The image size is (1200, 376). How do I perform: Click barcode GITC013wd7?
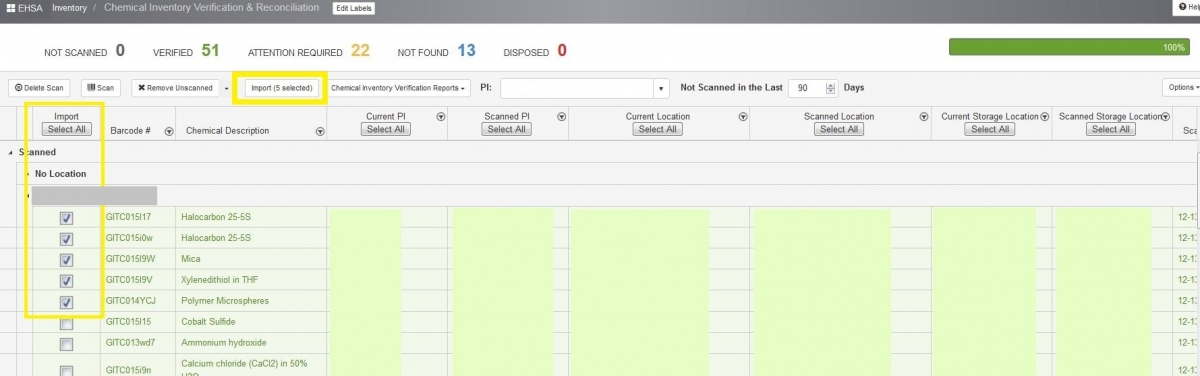[130, 343]
